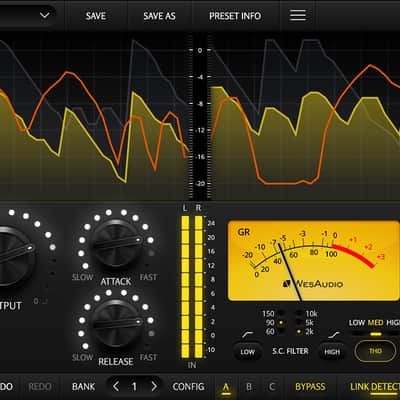Click the SAVE preset button
400x400 pixels.
pyautogui.click(x=96, y=16)
